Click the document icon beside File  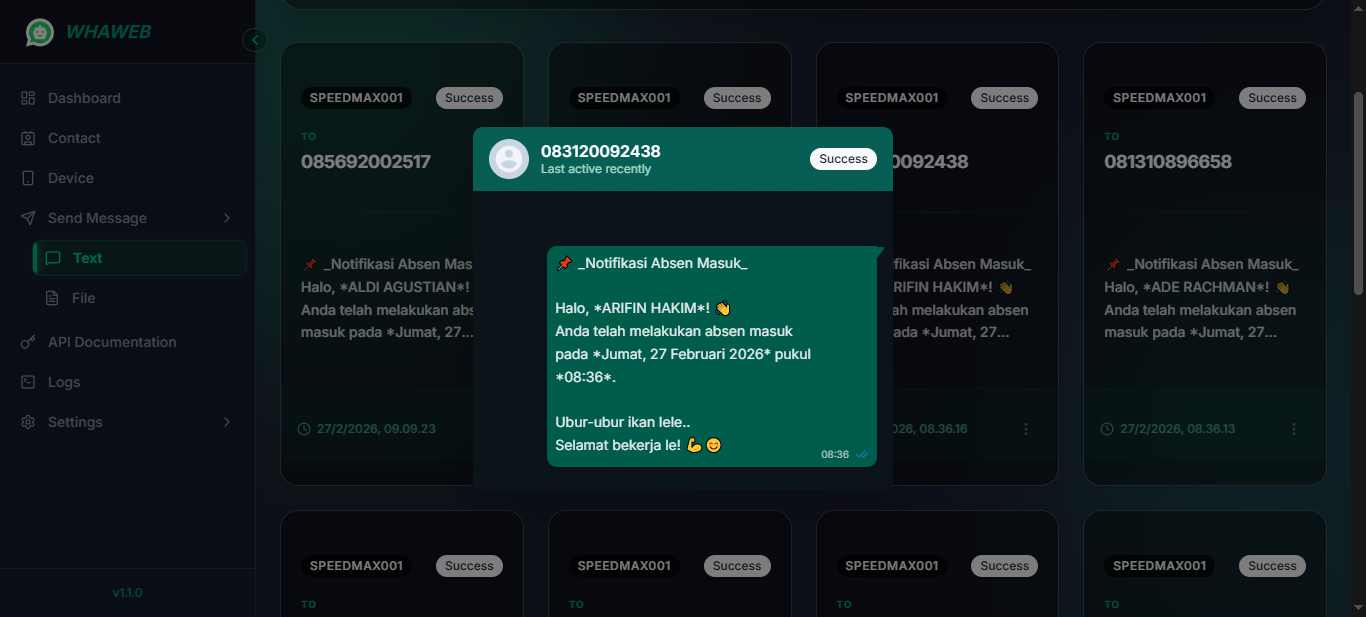pyautogui.click(x=53, y=298)
